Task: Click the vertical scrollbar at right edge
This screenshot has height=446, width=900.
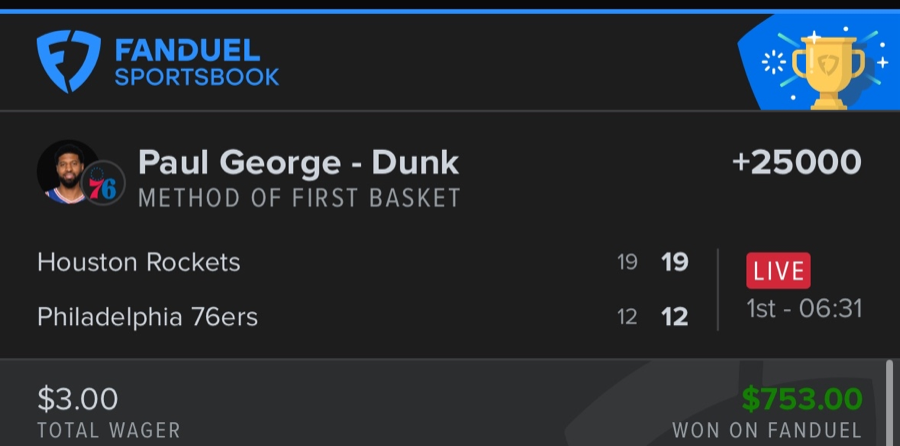Action: tap(889, 402)
